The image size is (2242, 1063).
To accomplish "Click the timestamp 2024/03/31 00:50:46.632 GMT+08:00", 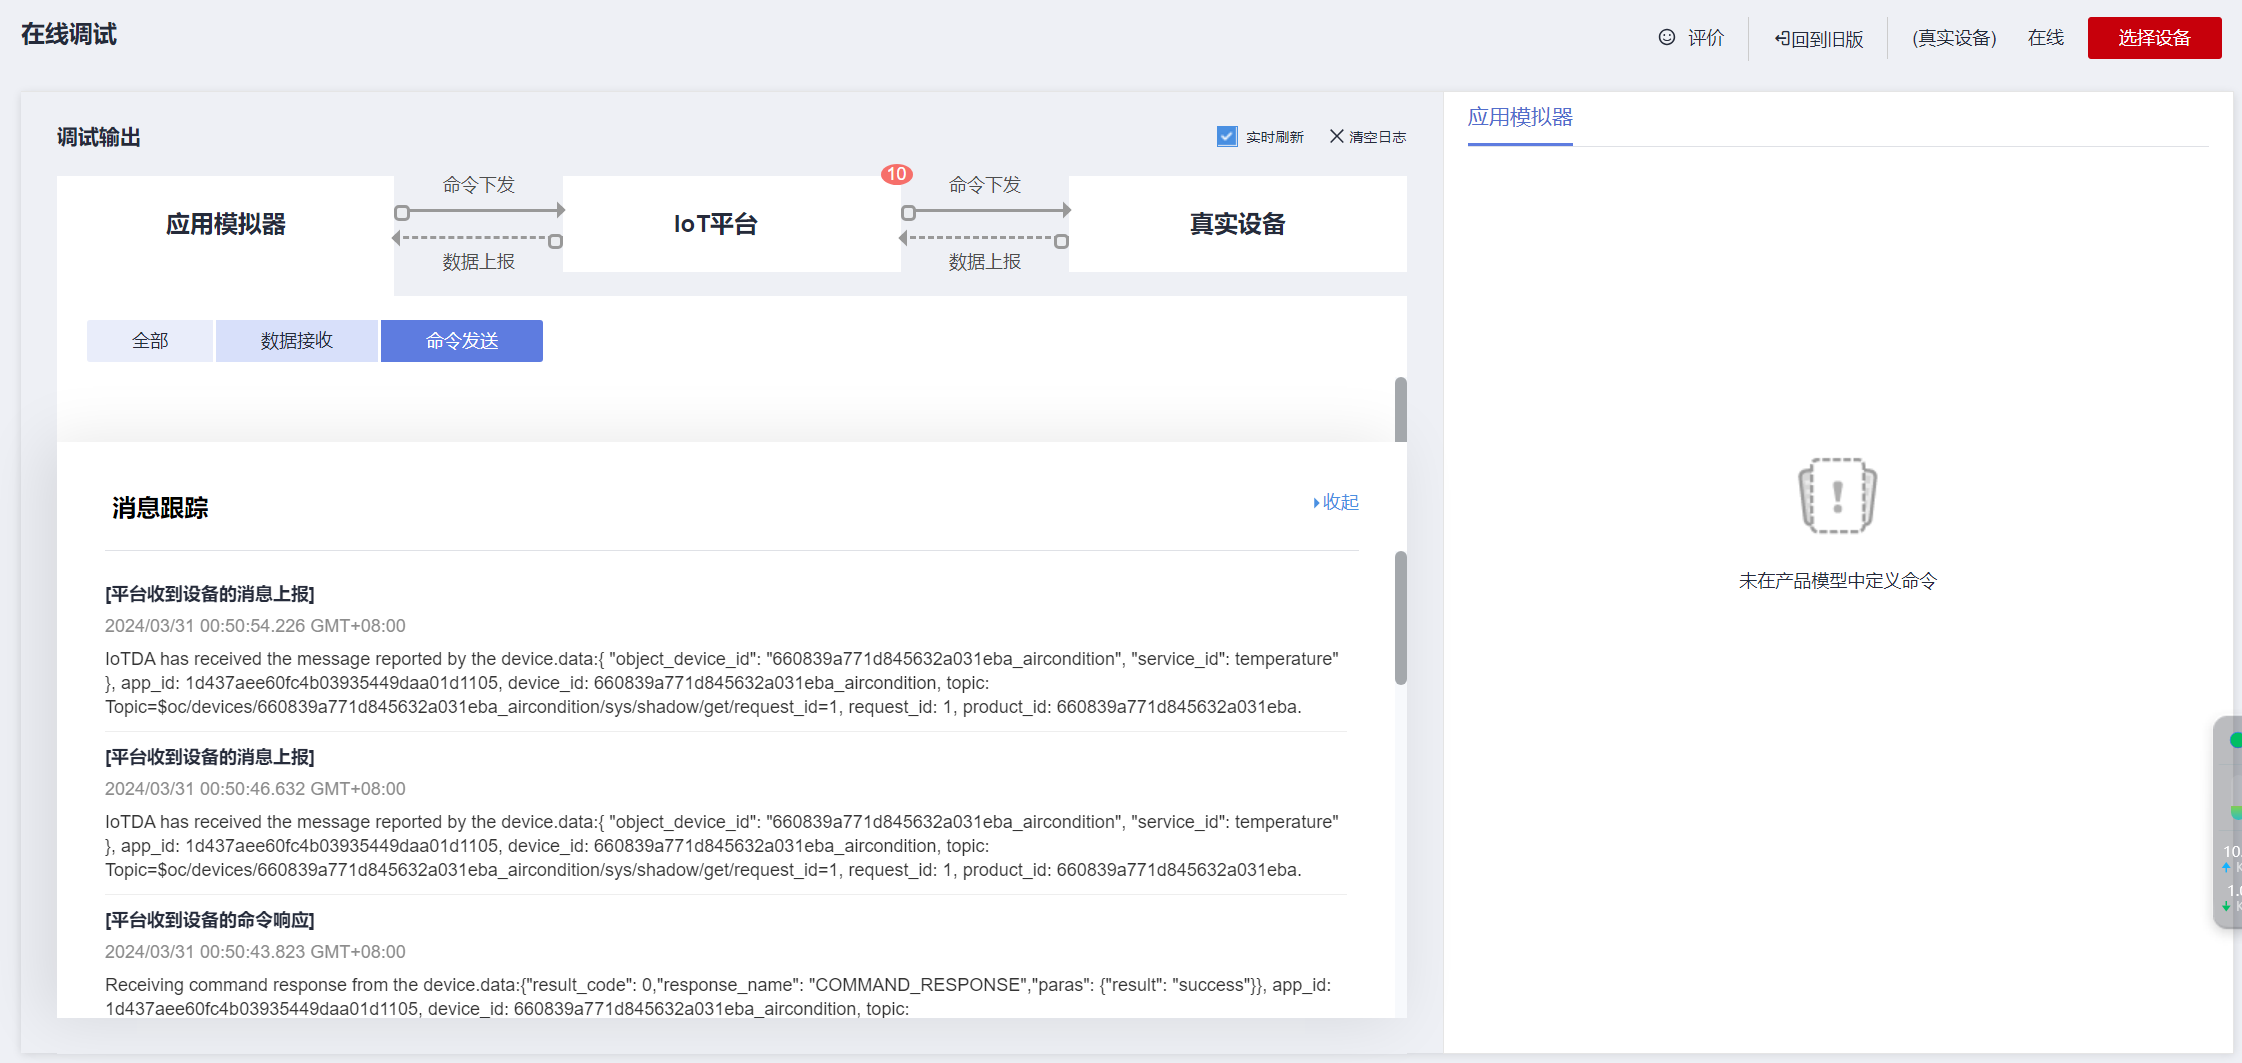I will pyautogui.click(x=255, y=789).
